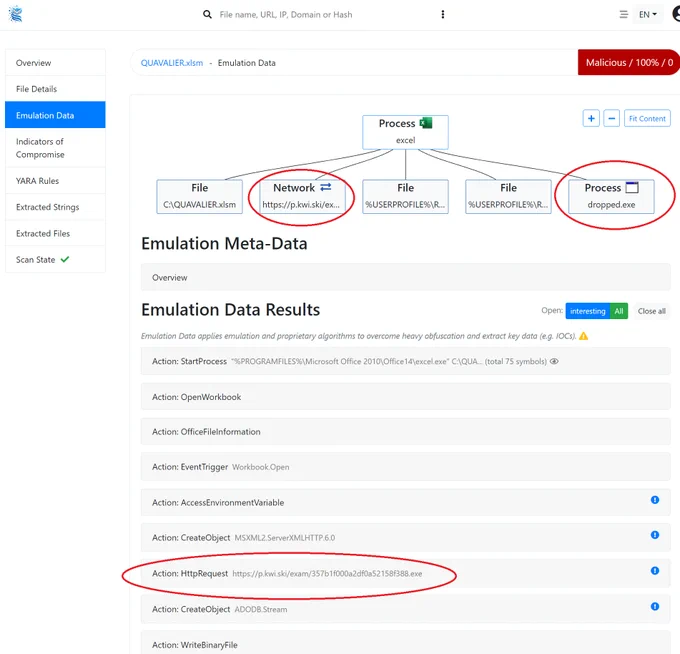Toggle the 'All' open filter
Viewport: 680px width, 654px height.
tap(619, 311)
